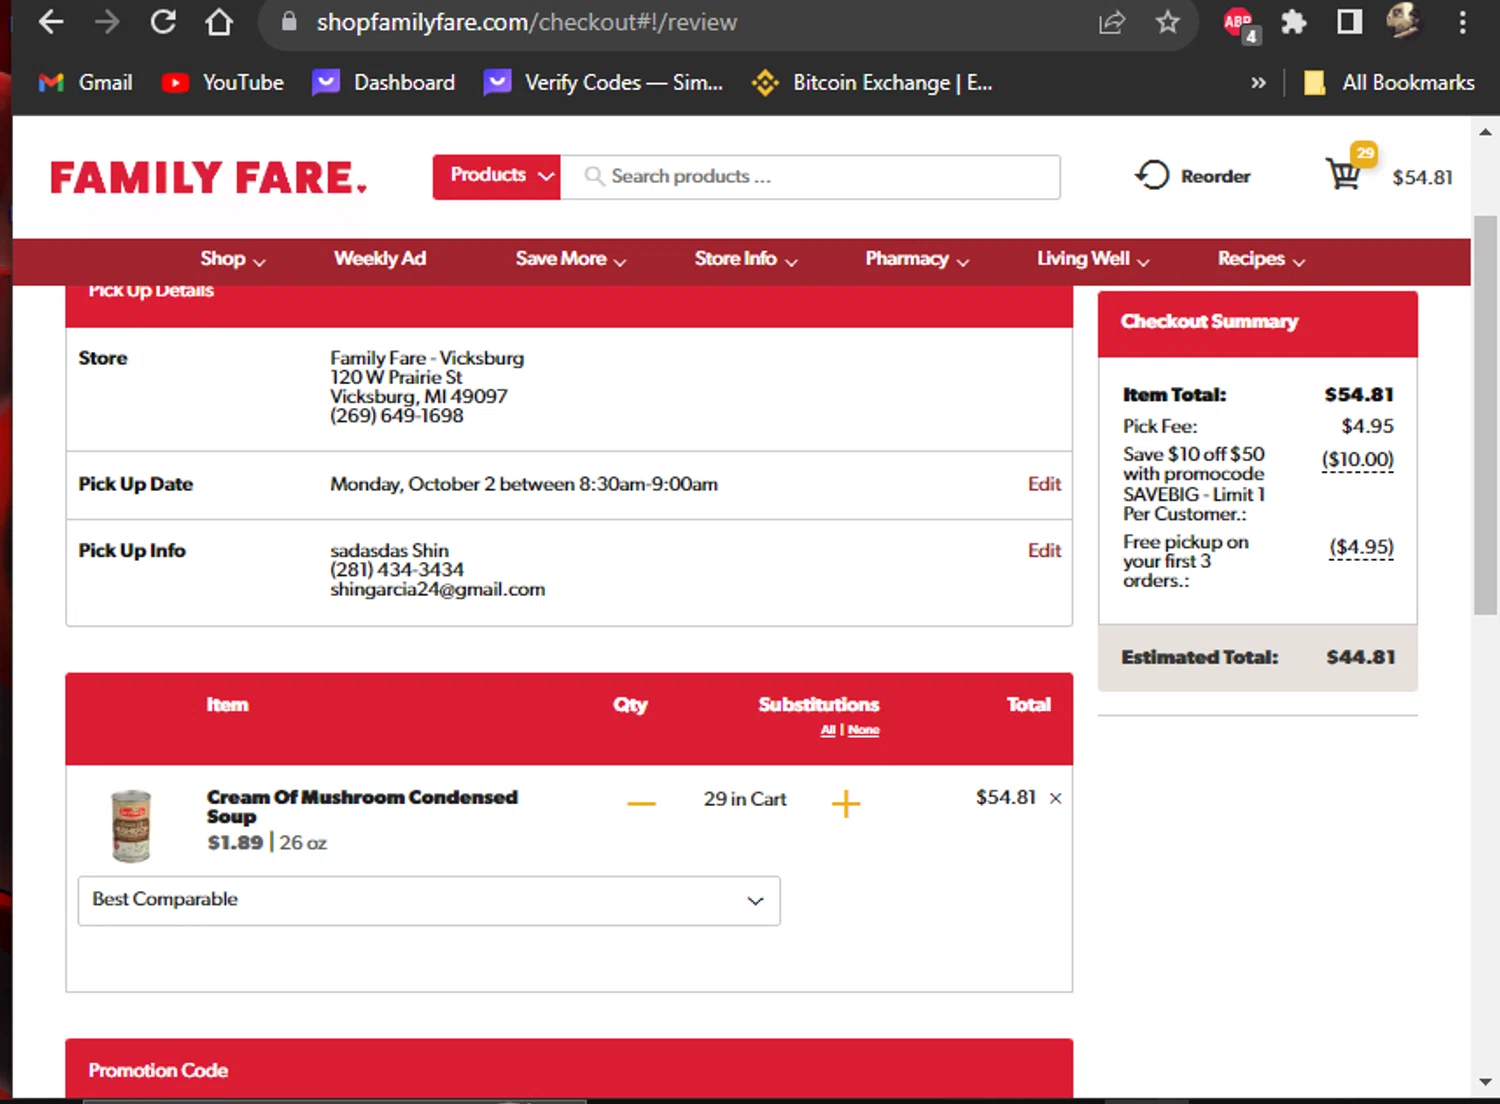Expand the Recipes menu

click(1261, 259)
